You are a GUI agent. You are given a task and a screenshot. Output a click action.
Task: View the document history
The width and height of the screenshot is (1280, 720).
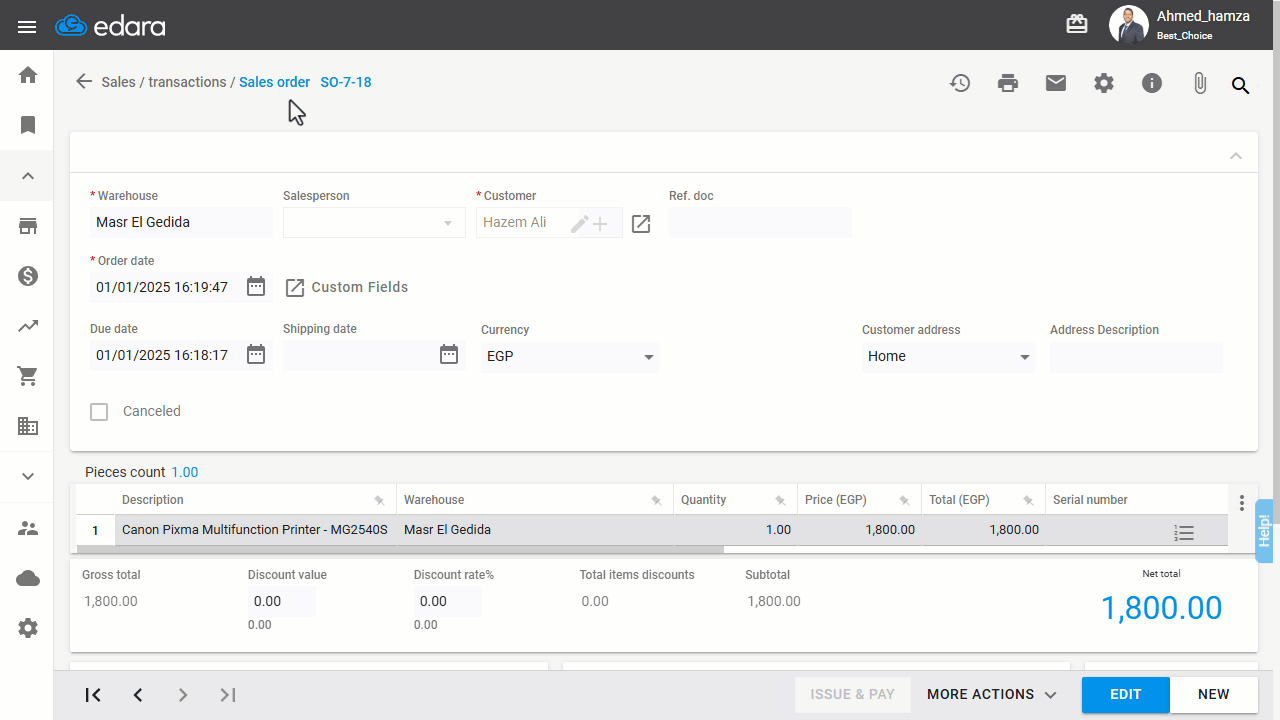pyautogui.click(x=960, y=83)
